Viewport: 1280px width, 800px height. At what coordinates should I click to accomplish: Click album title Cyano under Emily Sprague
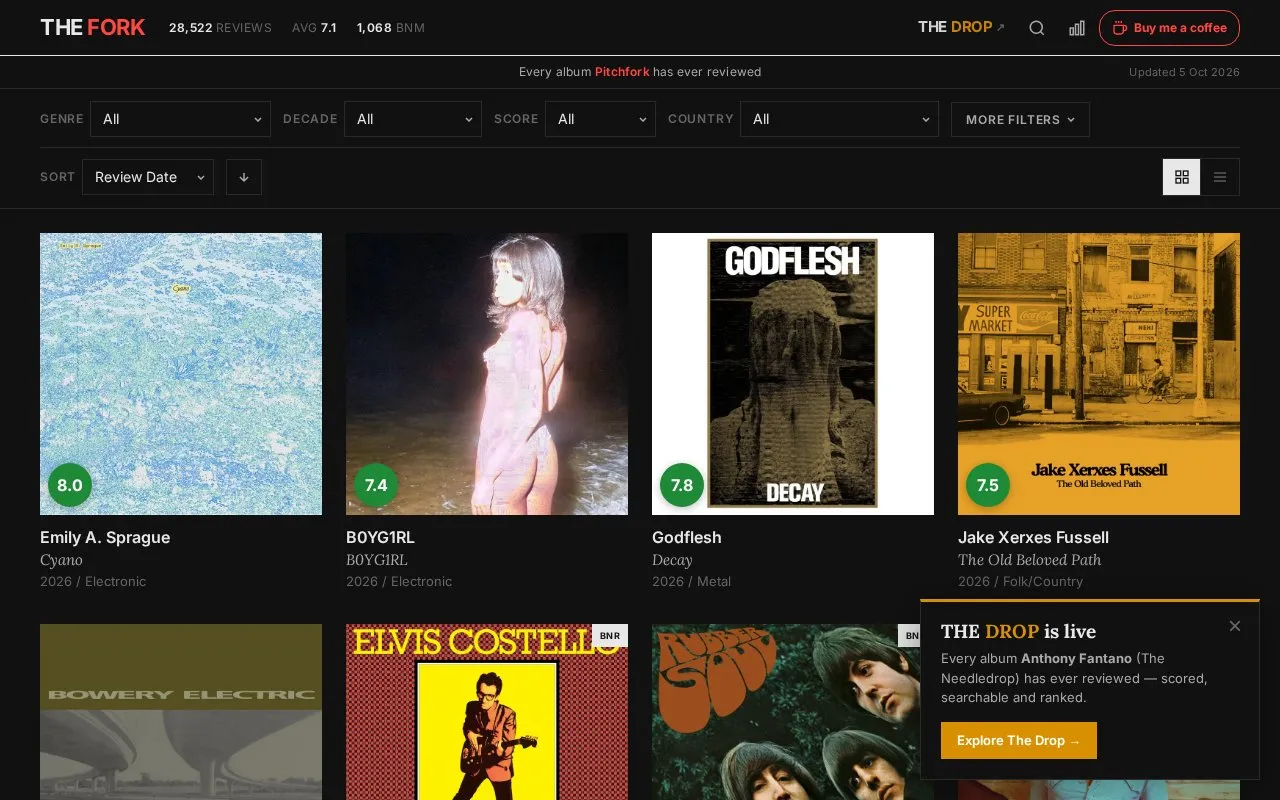point(61,560)
